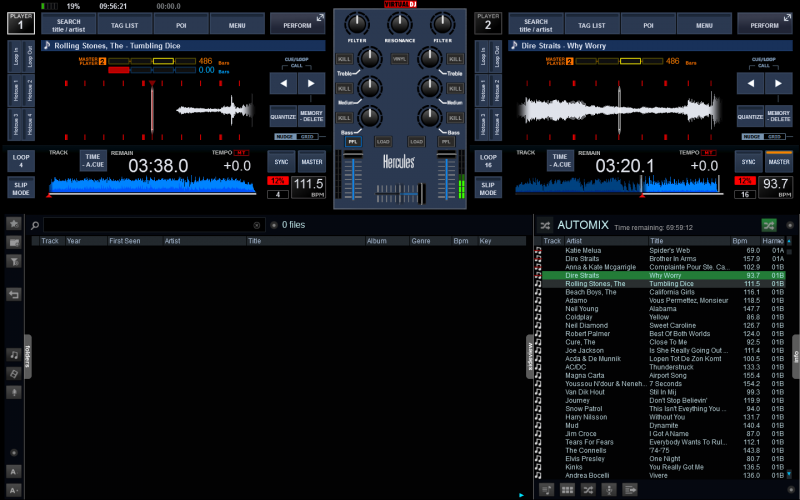800x500 pixels.
Task: Open the favorites star icon in the browser sidebar
Action: tap(14, 223)
